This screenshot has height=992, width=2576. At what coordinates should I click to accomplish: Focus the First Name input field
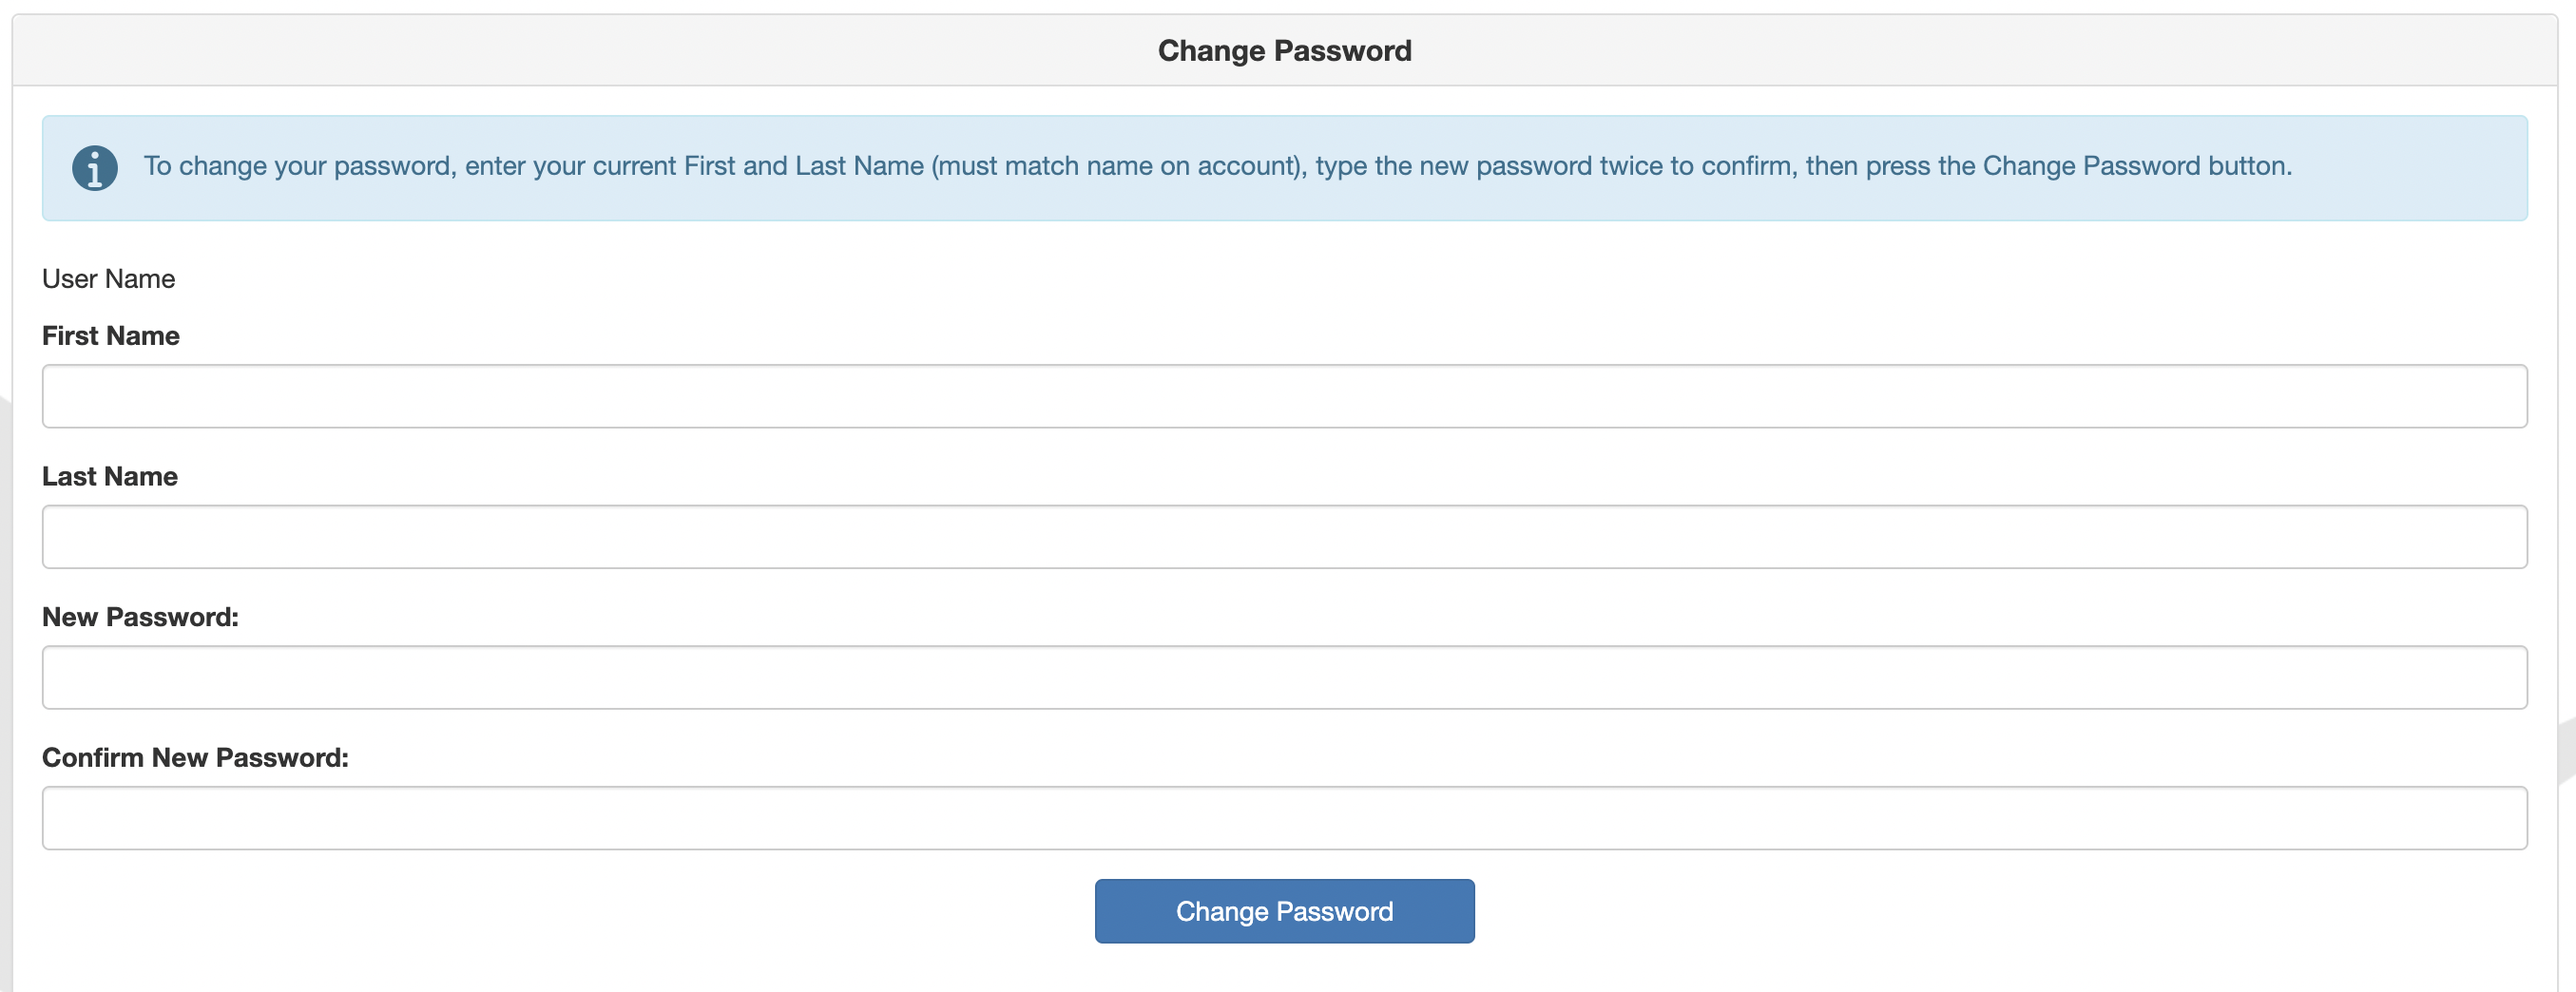[x=1284, y=396]
